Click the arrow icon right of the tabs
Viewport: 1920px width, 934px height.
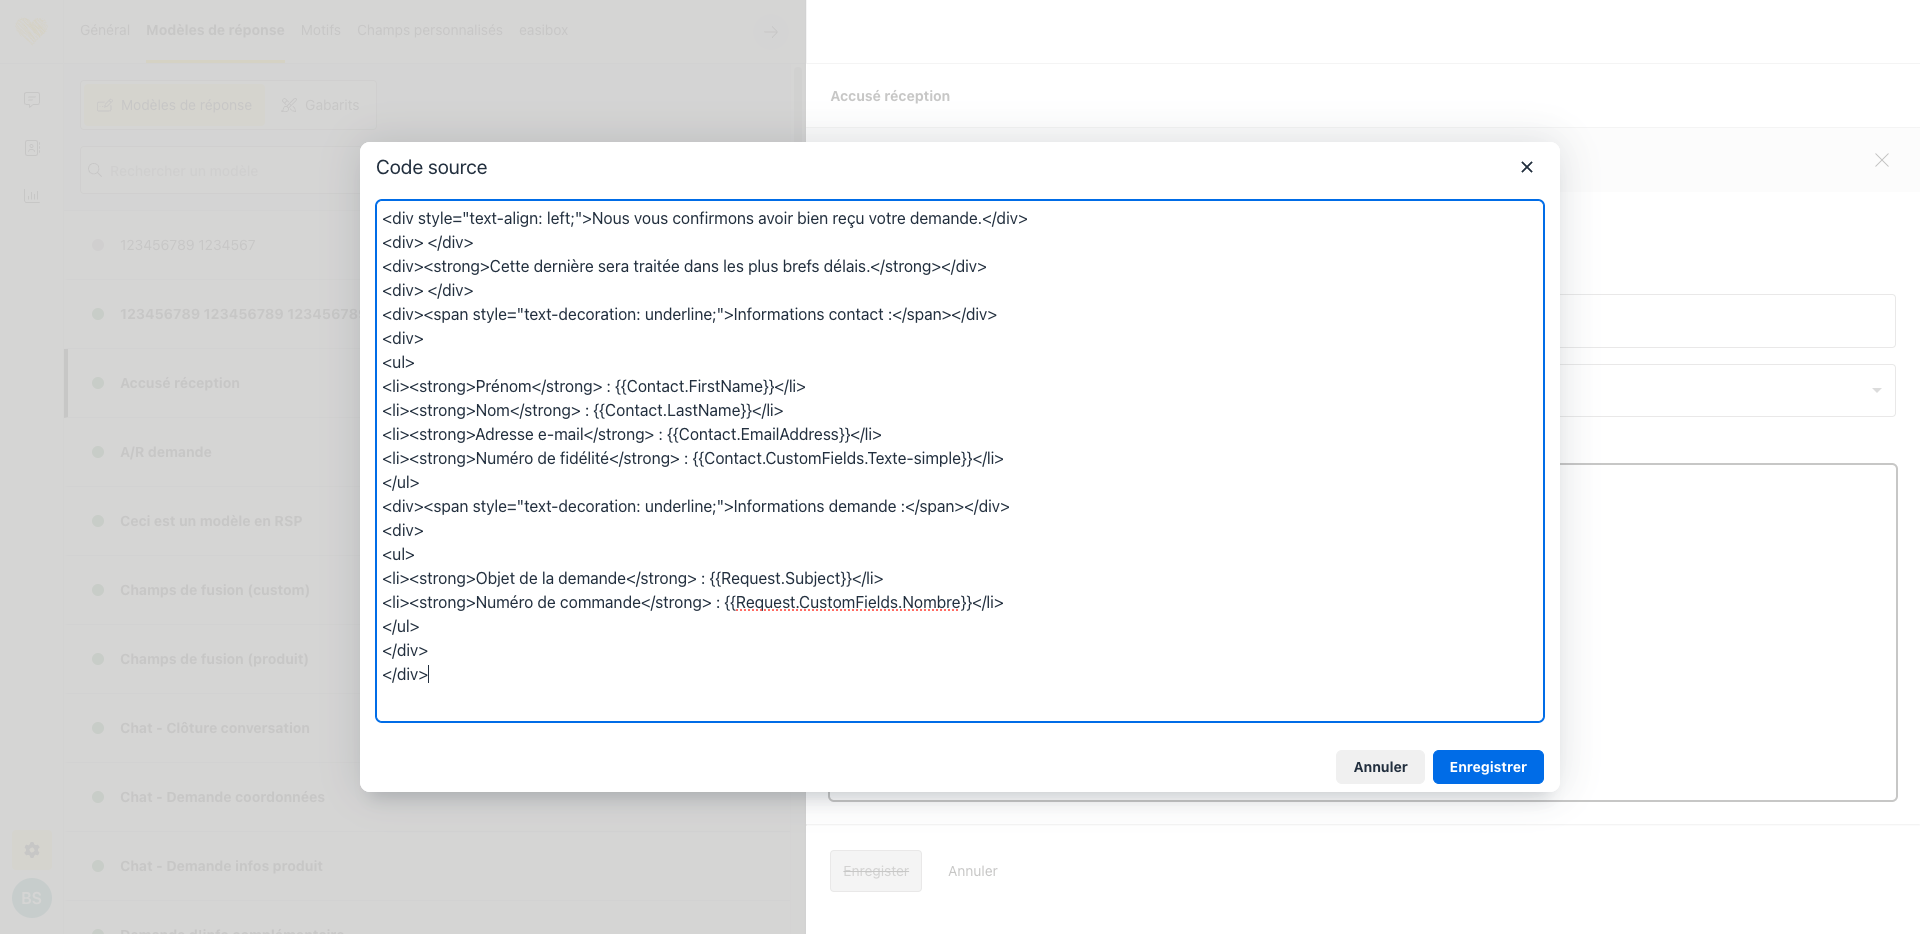pyautogui.click(x=771, y=31)
